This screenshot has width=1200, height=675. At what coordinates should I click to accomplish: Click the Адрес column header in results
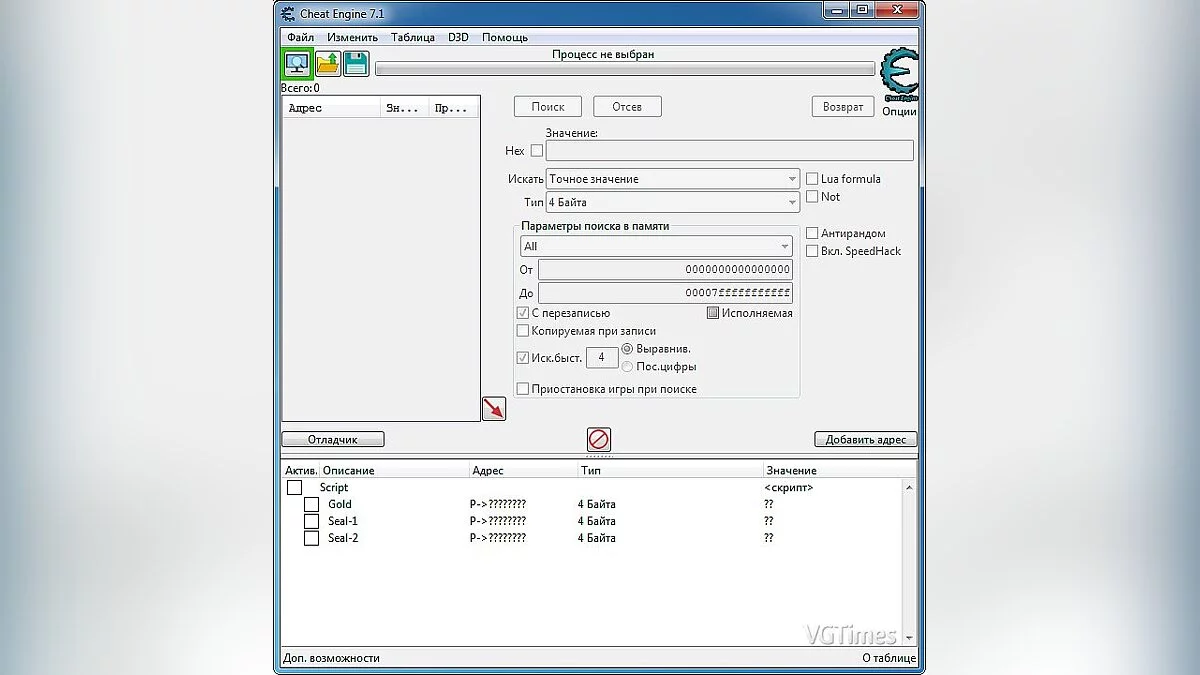click(x=332, y=108)
